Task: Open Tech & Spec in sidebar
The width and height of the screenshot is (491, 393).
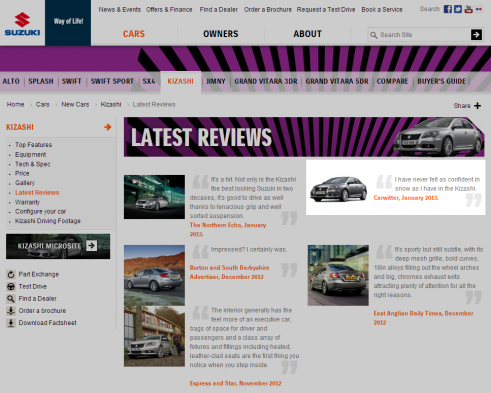Action: point(33,164)
